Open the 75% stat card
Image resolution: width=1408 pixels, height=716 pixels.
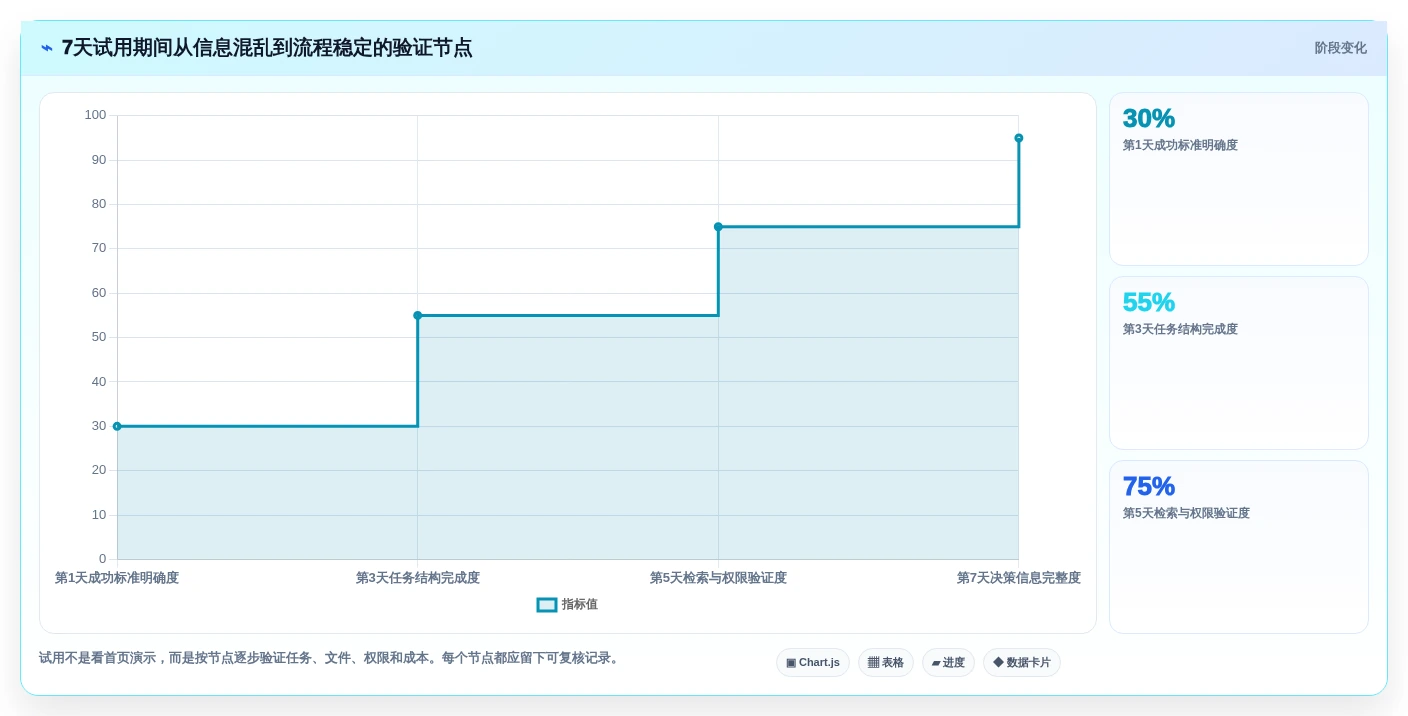pyautogui.click(x=1239, y=547)
